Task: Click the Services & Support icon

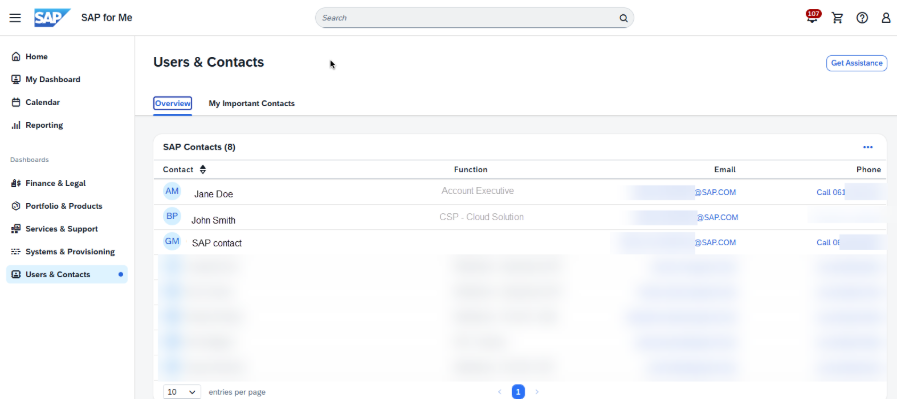Action: 15,229
